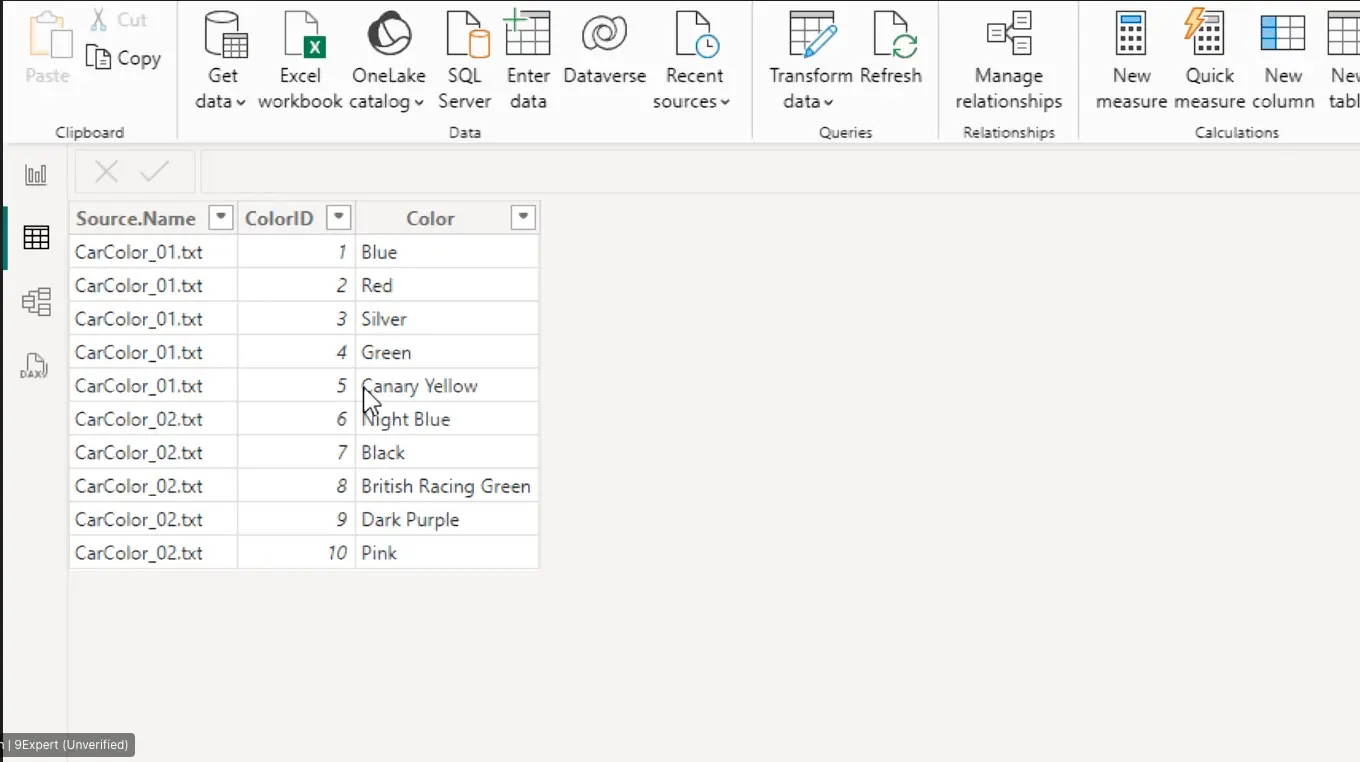Open the OneLake catalog dropdown
The width and height of the screenshot is (1360, 762).
click(388, 60)
